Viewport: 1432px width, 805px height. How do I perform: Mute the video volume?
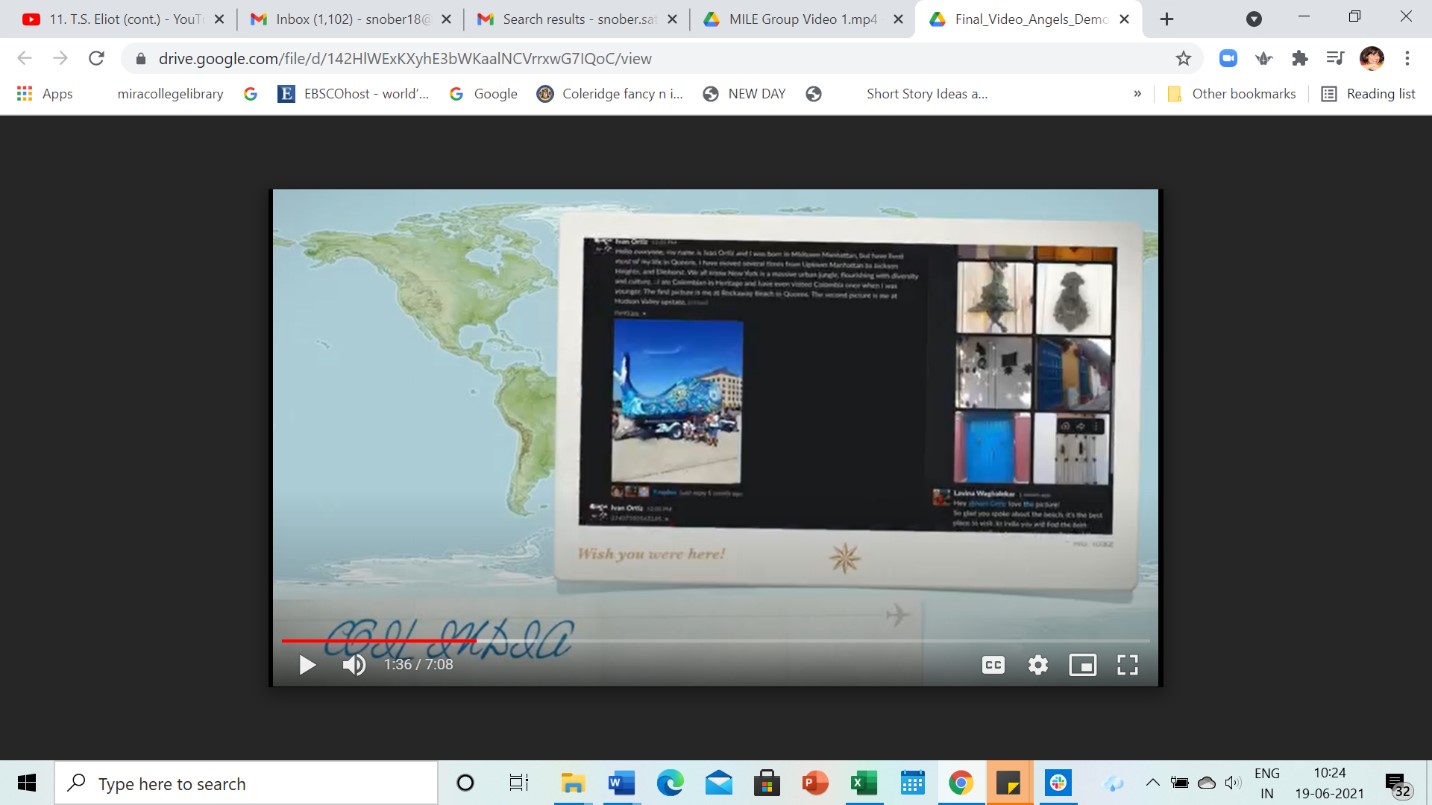click(354, 665)
